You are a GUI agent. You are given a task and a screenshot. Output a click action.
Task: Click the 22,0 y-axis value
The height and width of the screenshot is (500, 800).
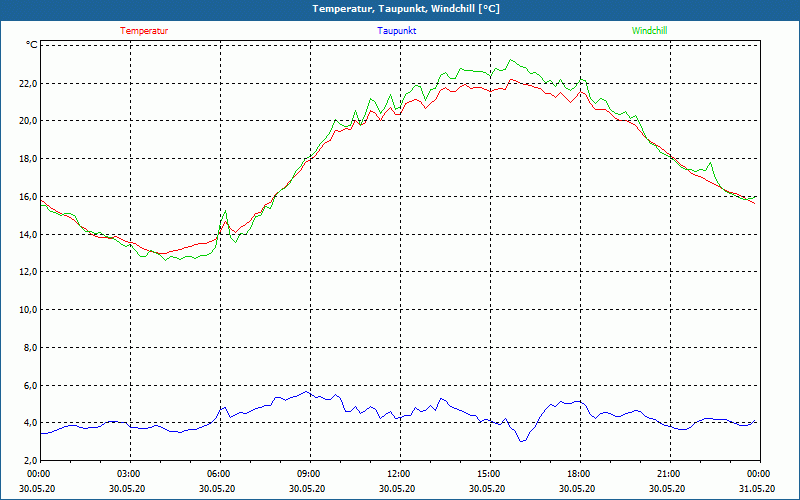(x=28, y=83)
